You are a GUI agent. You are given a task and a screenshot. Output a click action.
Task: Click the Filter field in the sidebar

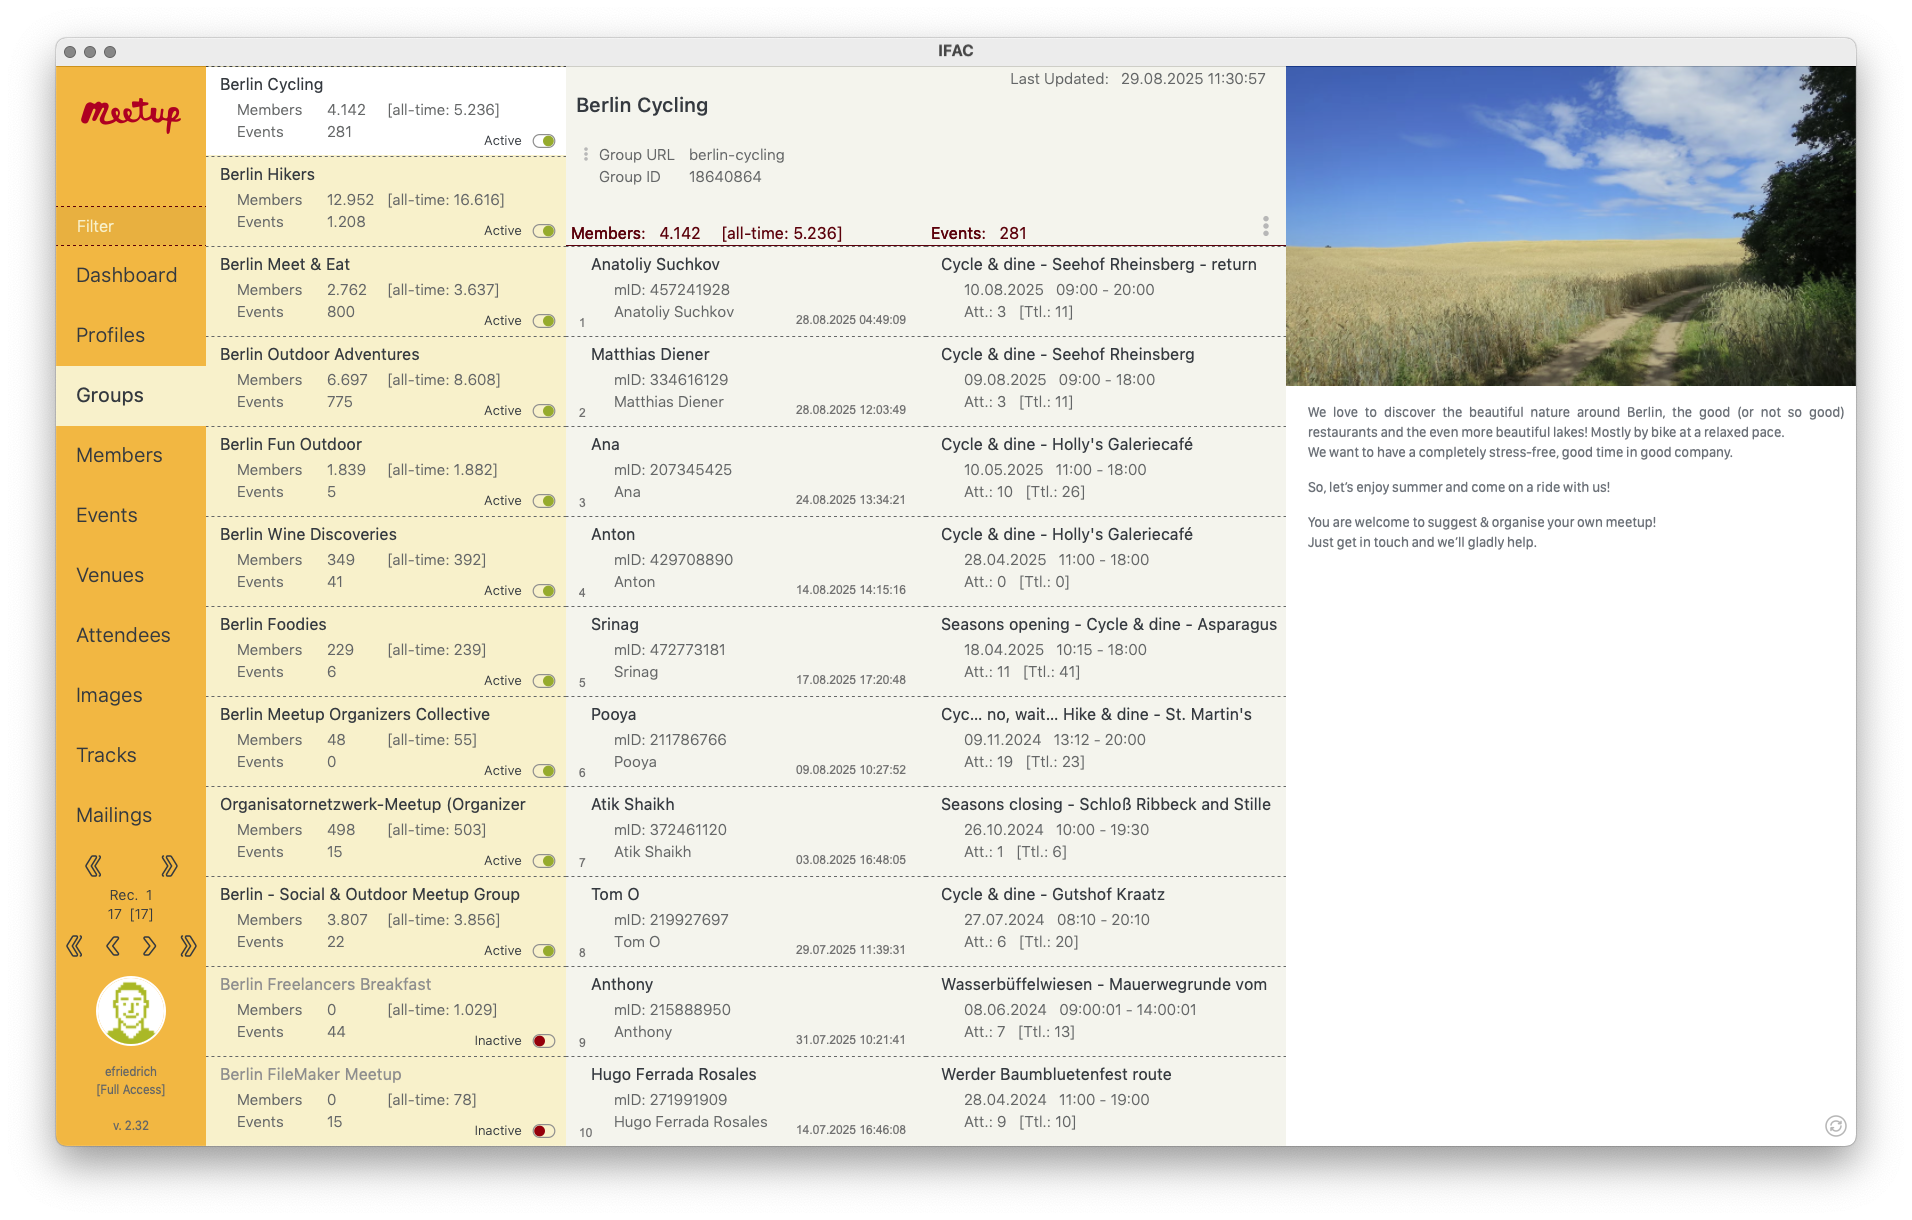131,226
